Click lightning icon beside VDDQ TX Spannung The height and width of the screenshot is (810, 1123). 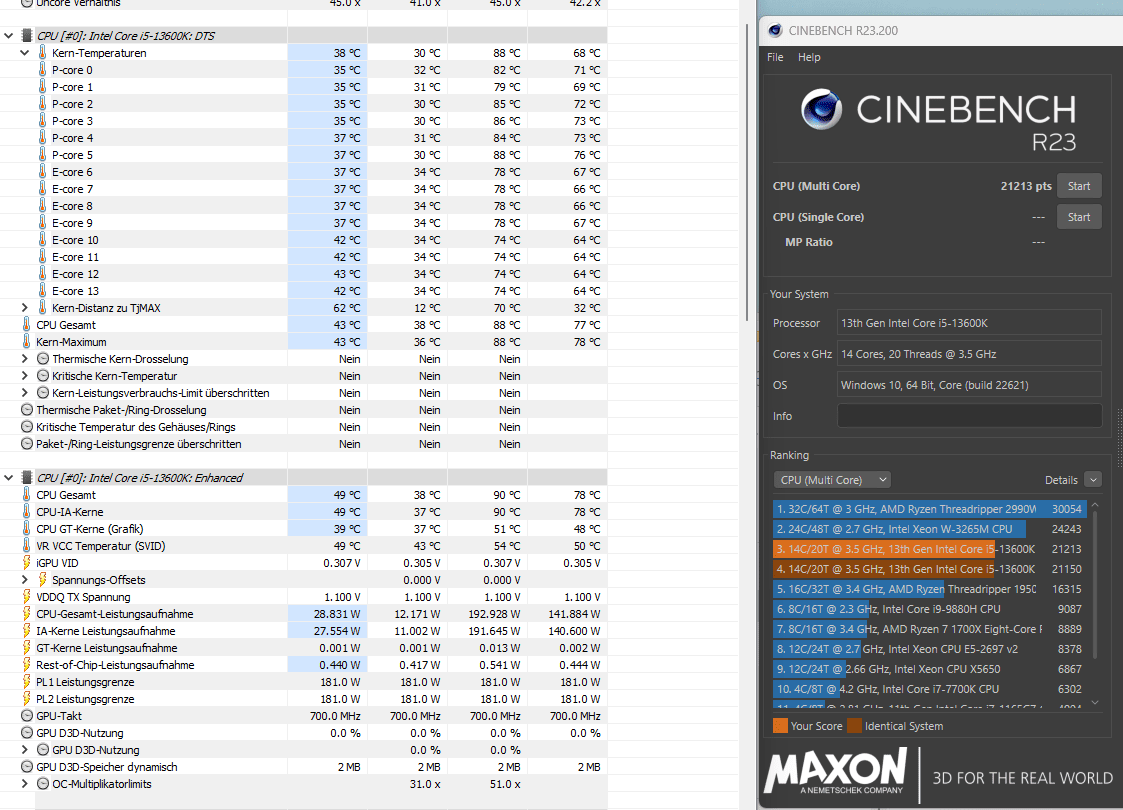[x=26, y=597]
